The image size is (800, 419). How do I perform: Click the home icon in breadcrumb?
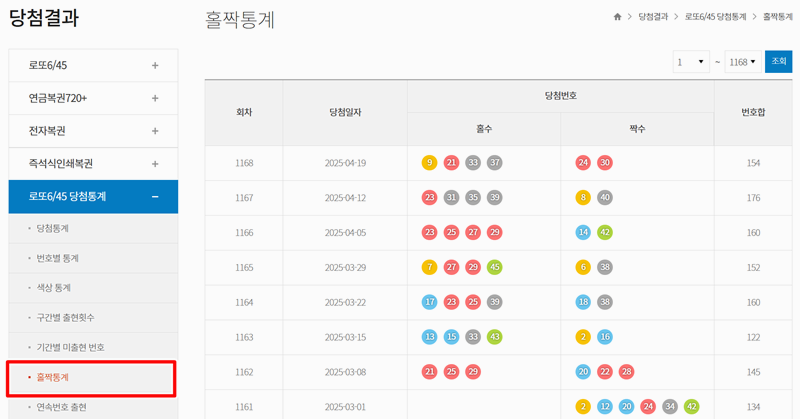pyautogui.click(x=617, y=17)
